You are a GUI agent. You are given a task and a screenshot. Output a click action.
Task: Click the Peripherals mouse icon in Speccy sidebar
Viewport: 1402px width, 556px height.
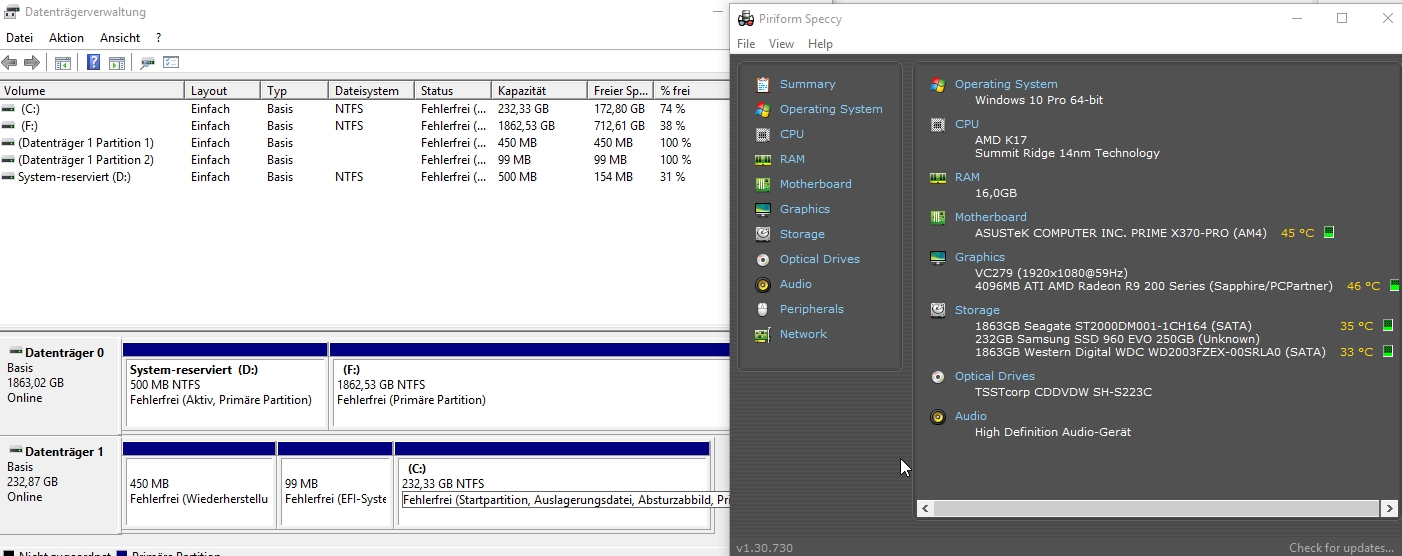click(x=763, y=309)
